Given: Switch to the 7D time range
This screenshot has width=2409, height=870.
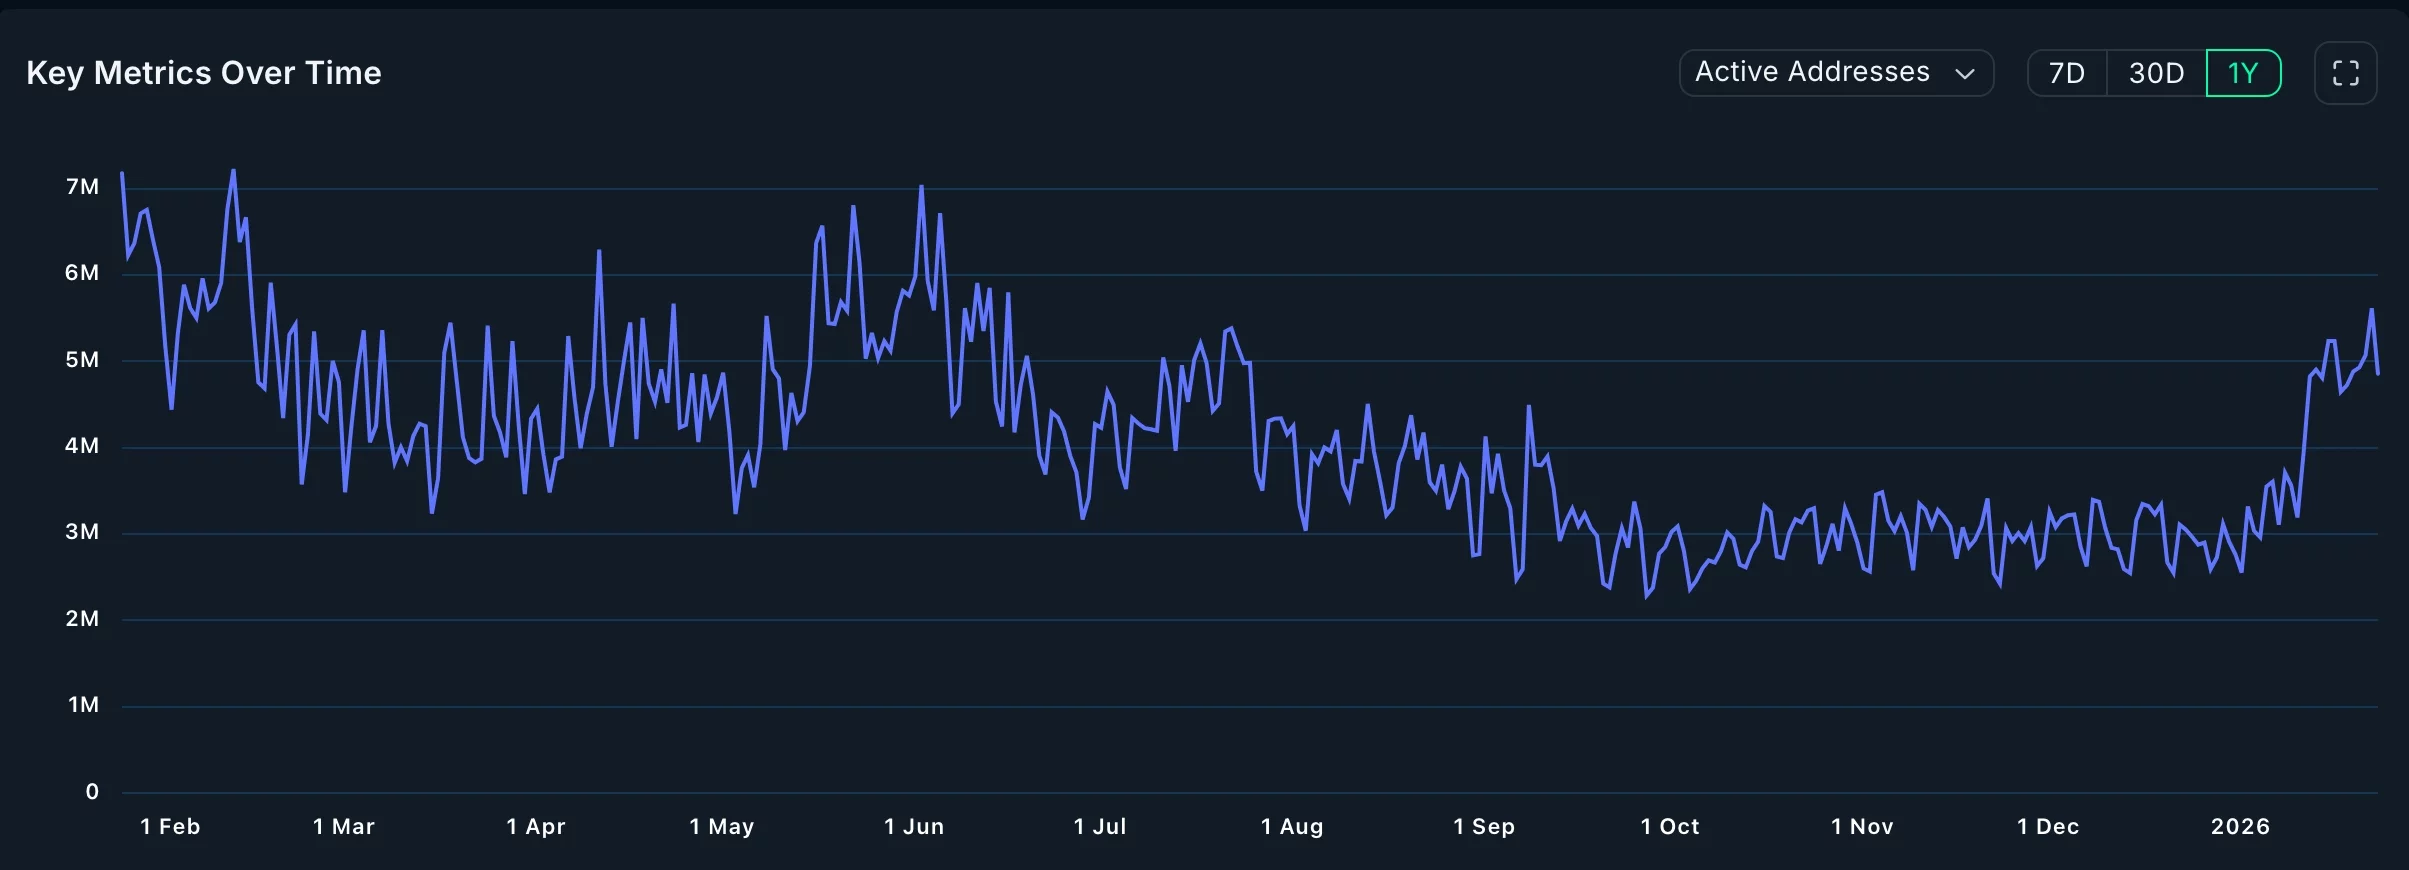Looking at the screenshot, I should tap(2066, 73).
